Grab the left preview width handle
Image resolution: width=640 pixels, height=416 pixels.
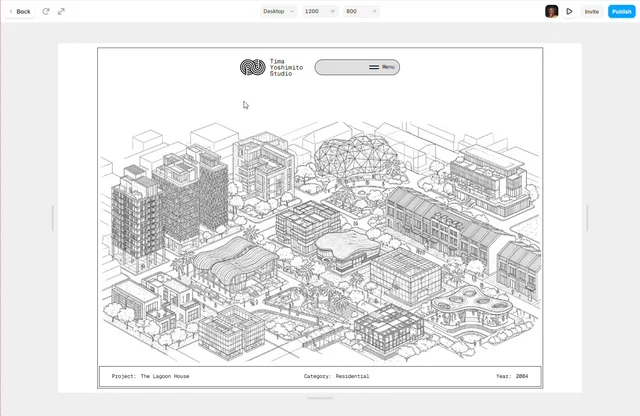(x=53, y=218)
